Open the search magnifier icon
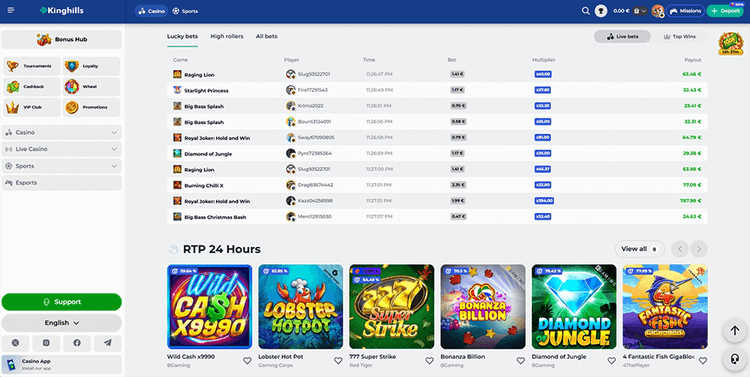 (585, 11)
